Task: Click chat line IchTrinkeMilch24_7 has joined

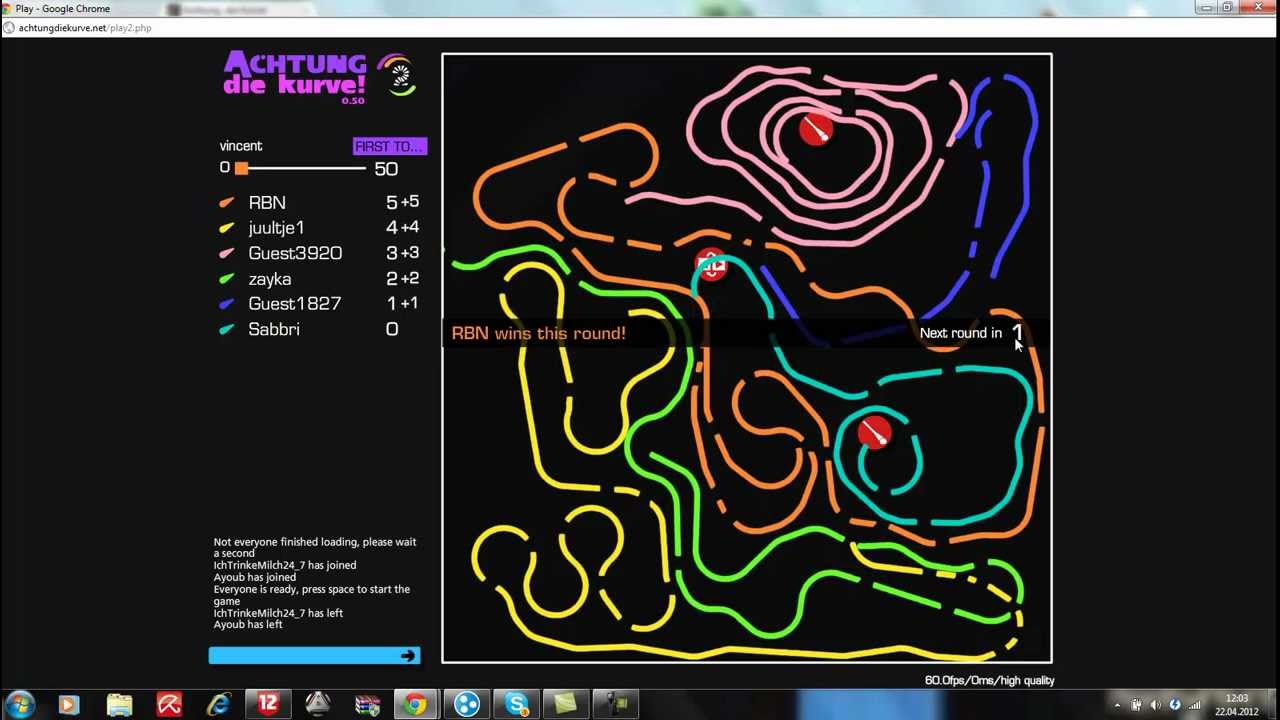Action: 285,565
